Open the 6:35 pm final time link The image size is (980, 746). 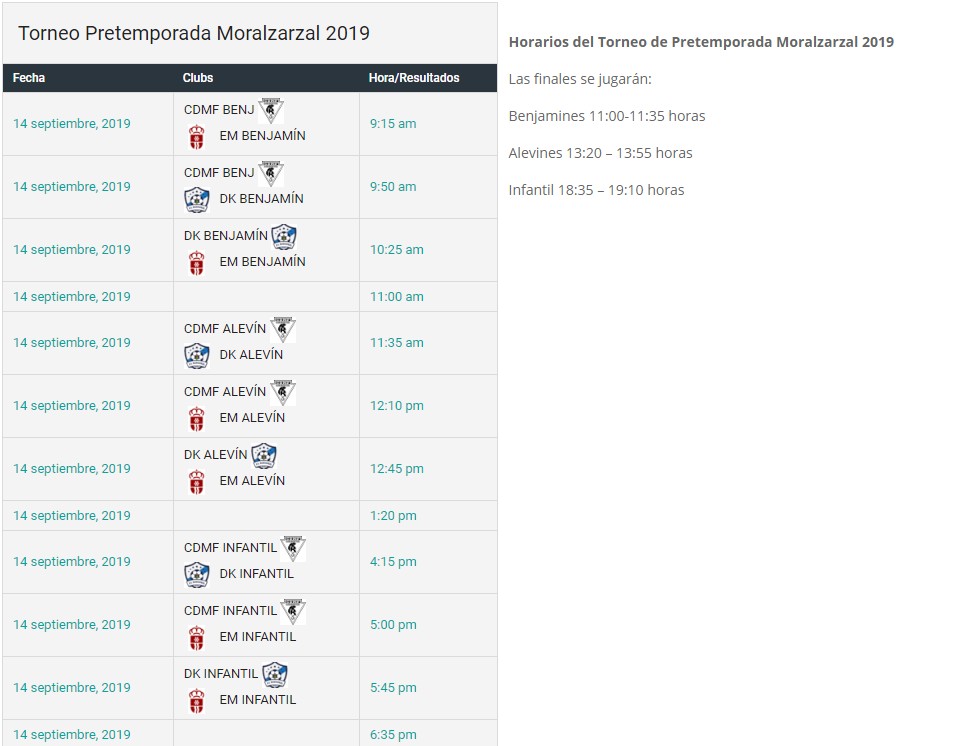click(x=393, y=735)
